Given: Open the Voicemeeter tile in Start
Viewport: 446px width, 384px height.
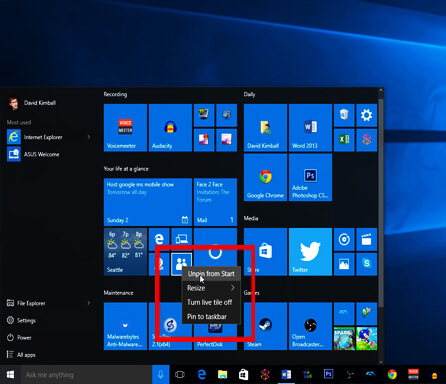Looking at the screenshot, I should 125,128.
